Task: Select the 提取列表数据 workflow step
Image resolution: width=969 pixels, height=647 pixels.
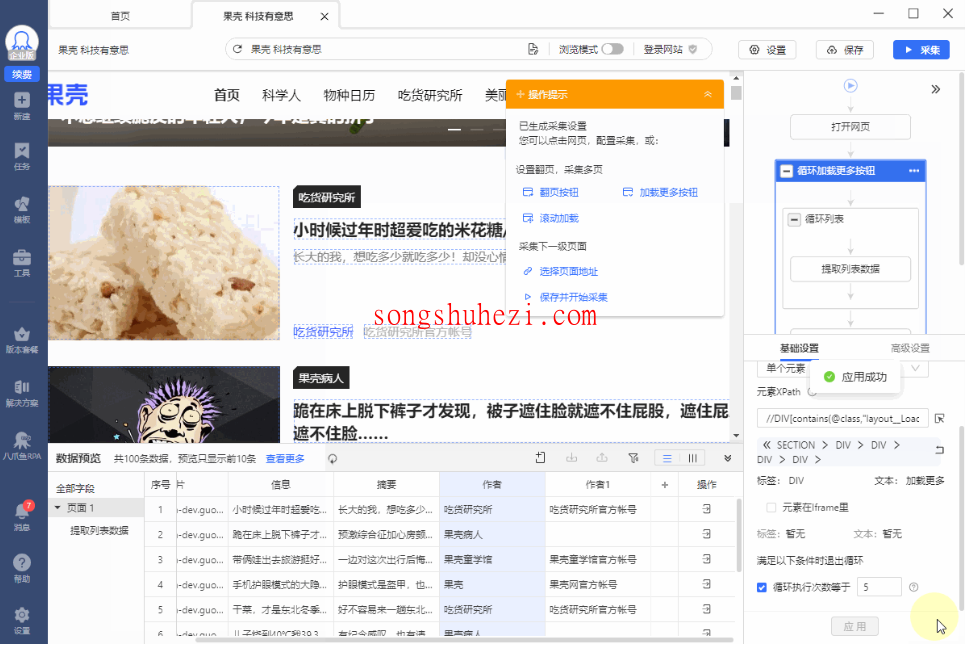Action: click(x=851, y=269)
